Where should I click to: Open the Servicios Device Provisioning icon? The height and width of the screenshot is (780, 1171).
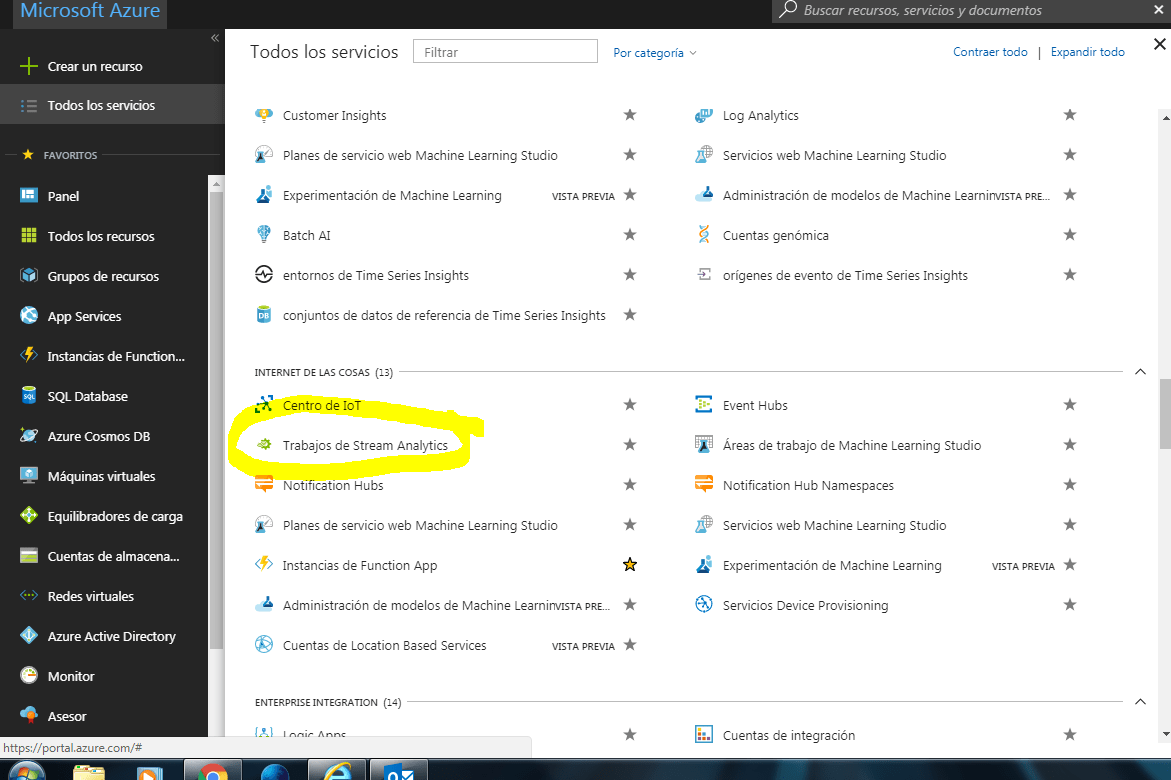(703, 604)
